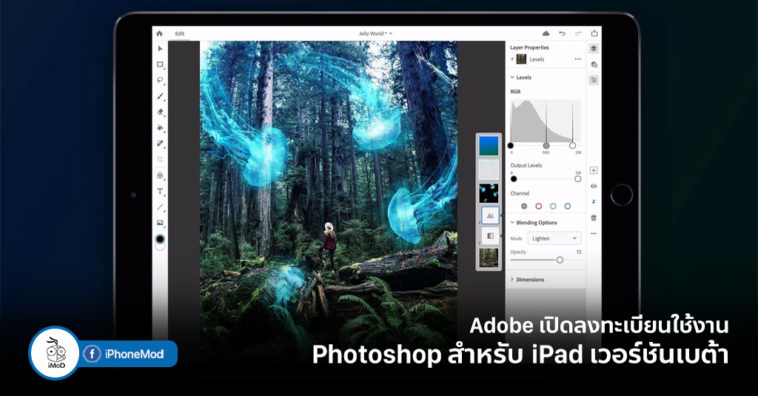Open the share export icon
This screenshot has height=396, width=758.
594,33
